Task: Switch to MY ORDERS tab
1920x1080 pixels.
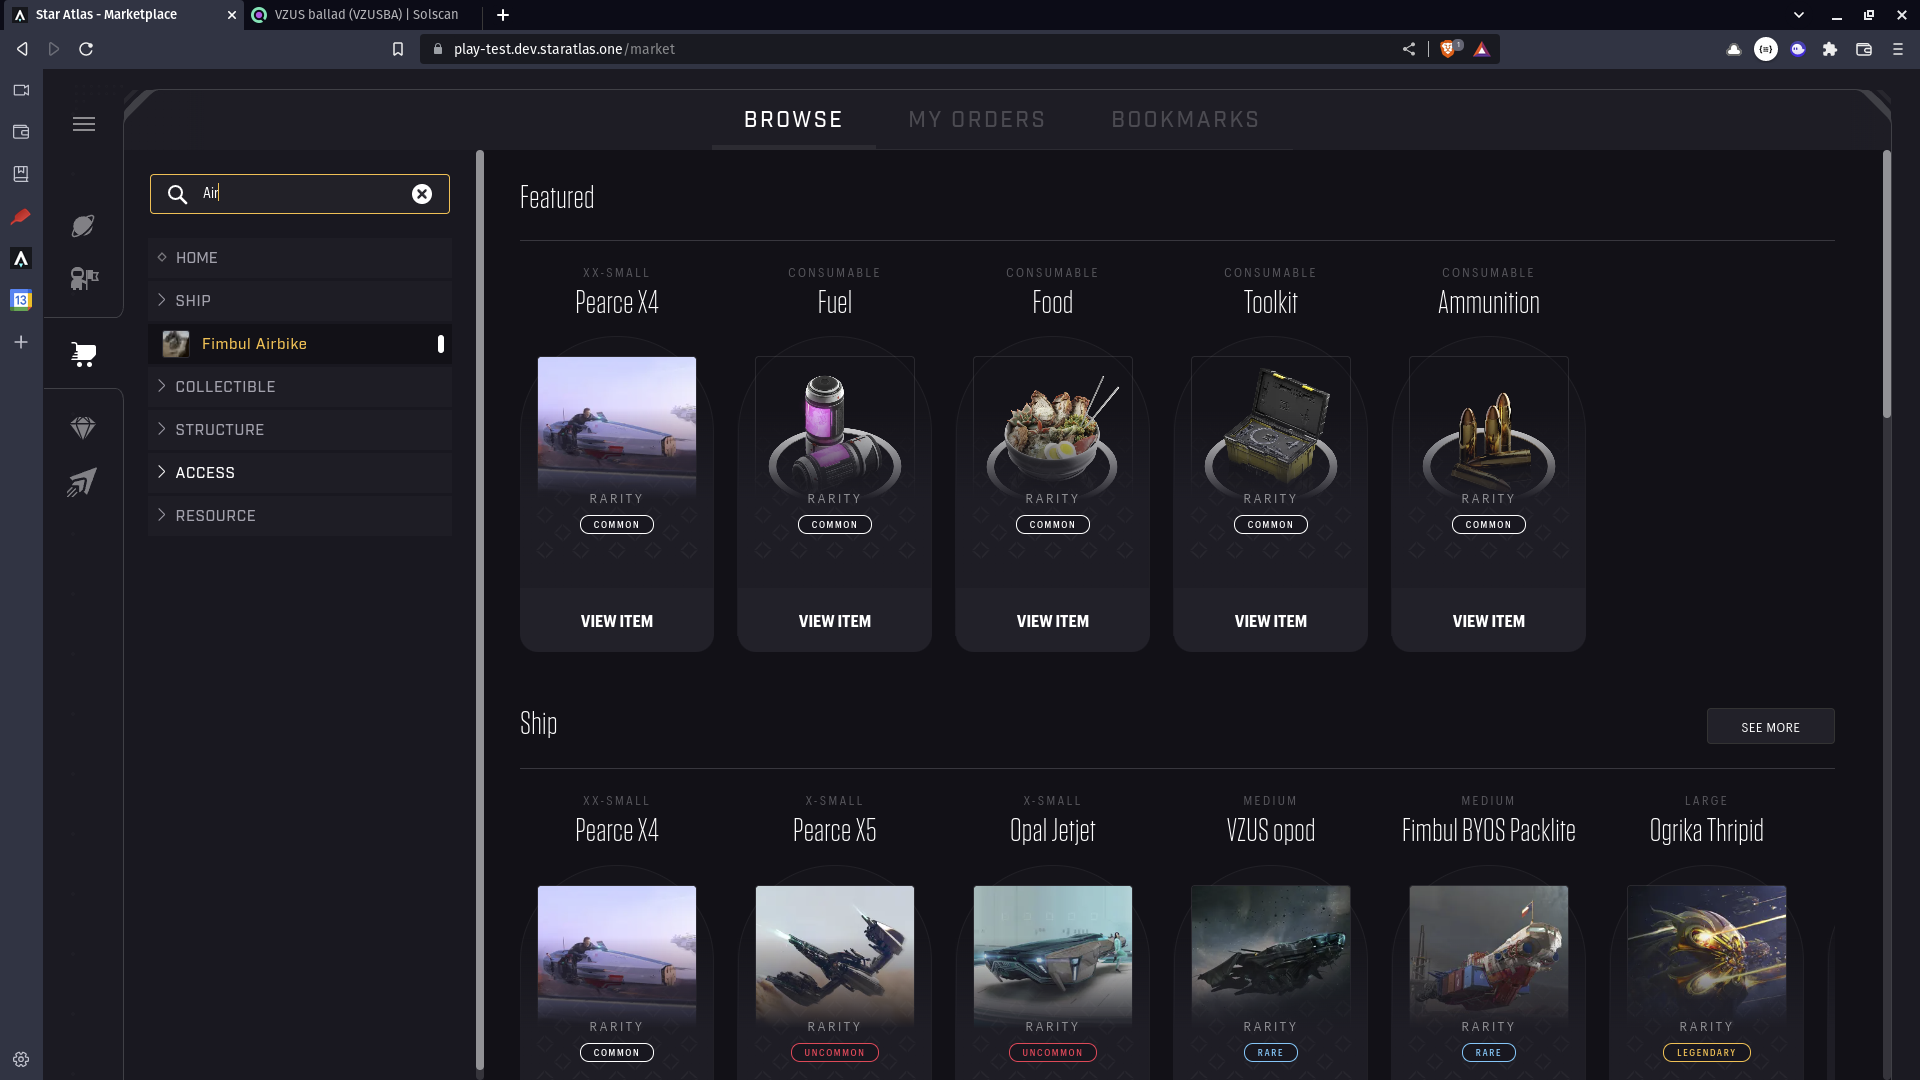Action: point(977,120)
